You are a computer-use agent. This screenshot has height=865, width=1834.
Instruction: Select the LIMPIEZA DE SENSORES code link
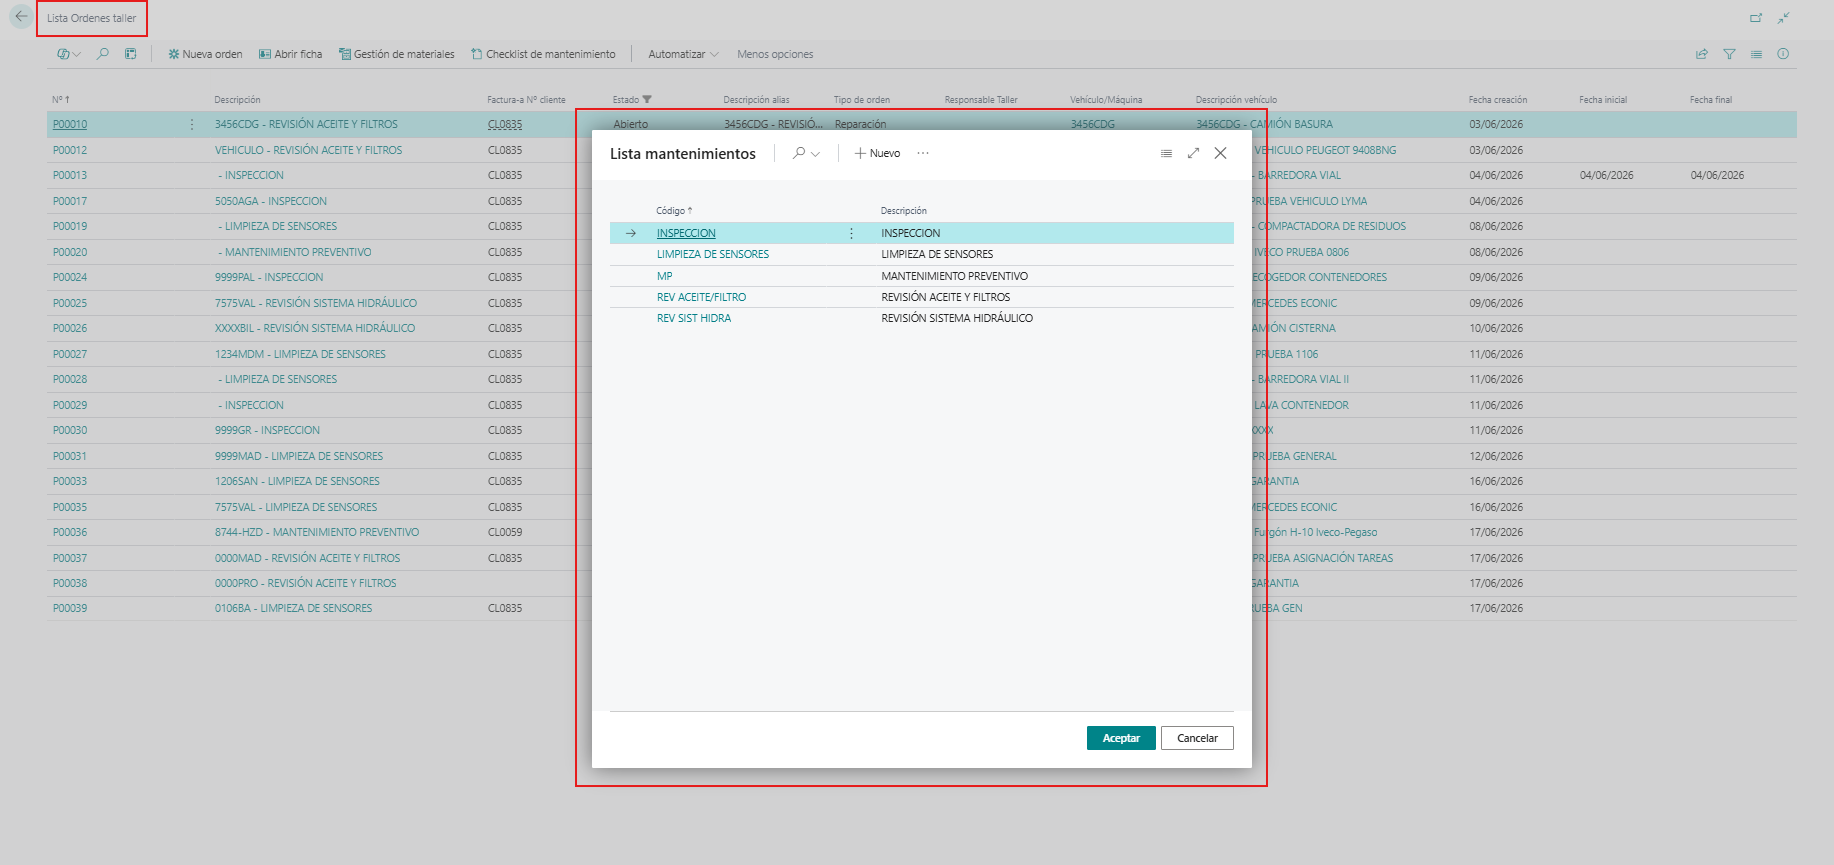click(713, 254)
